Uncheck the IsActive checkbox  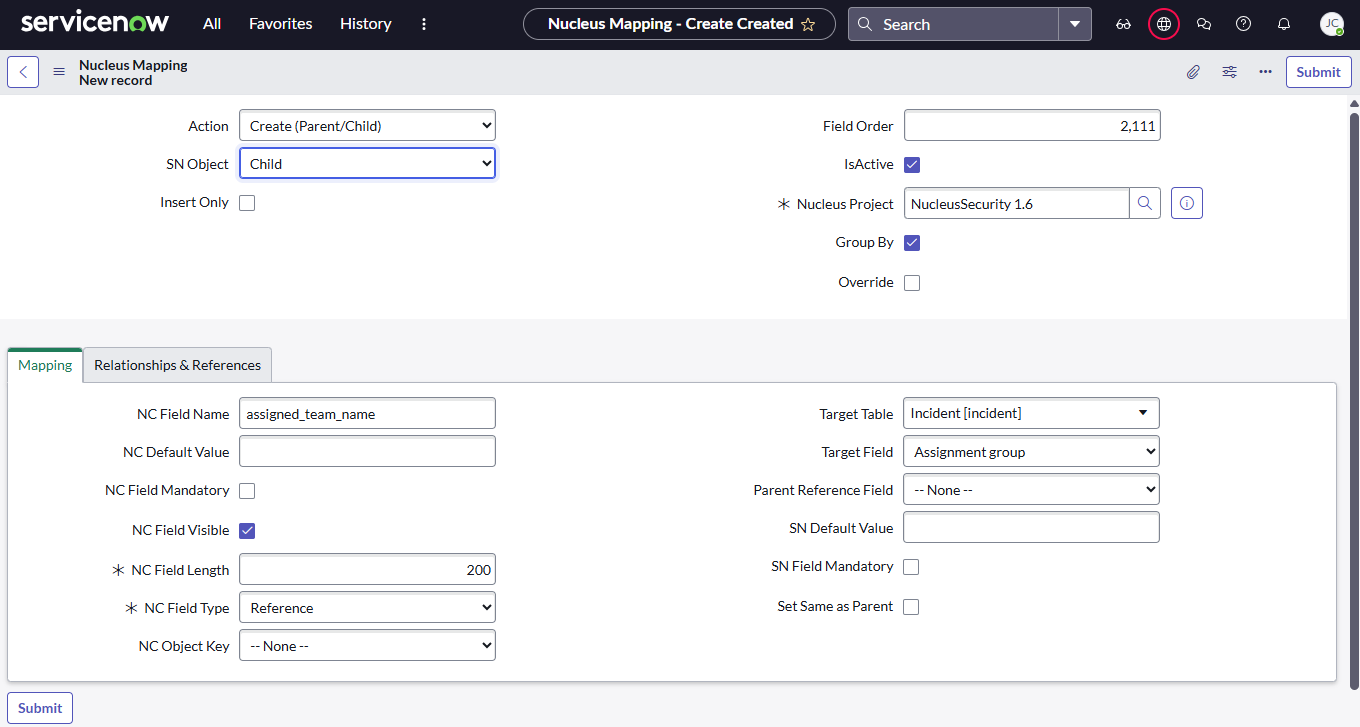[912, 165]
